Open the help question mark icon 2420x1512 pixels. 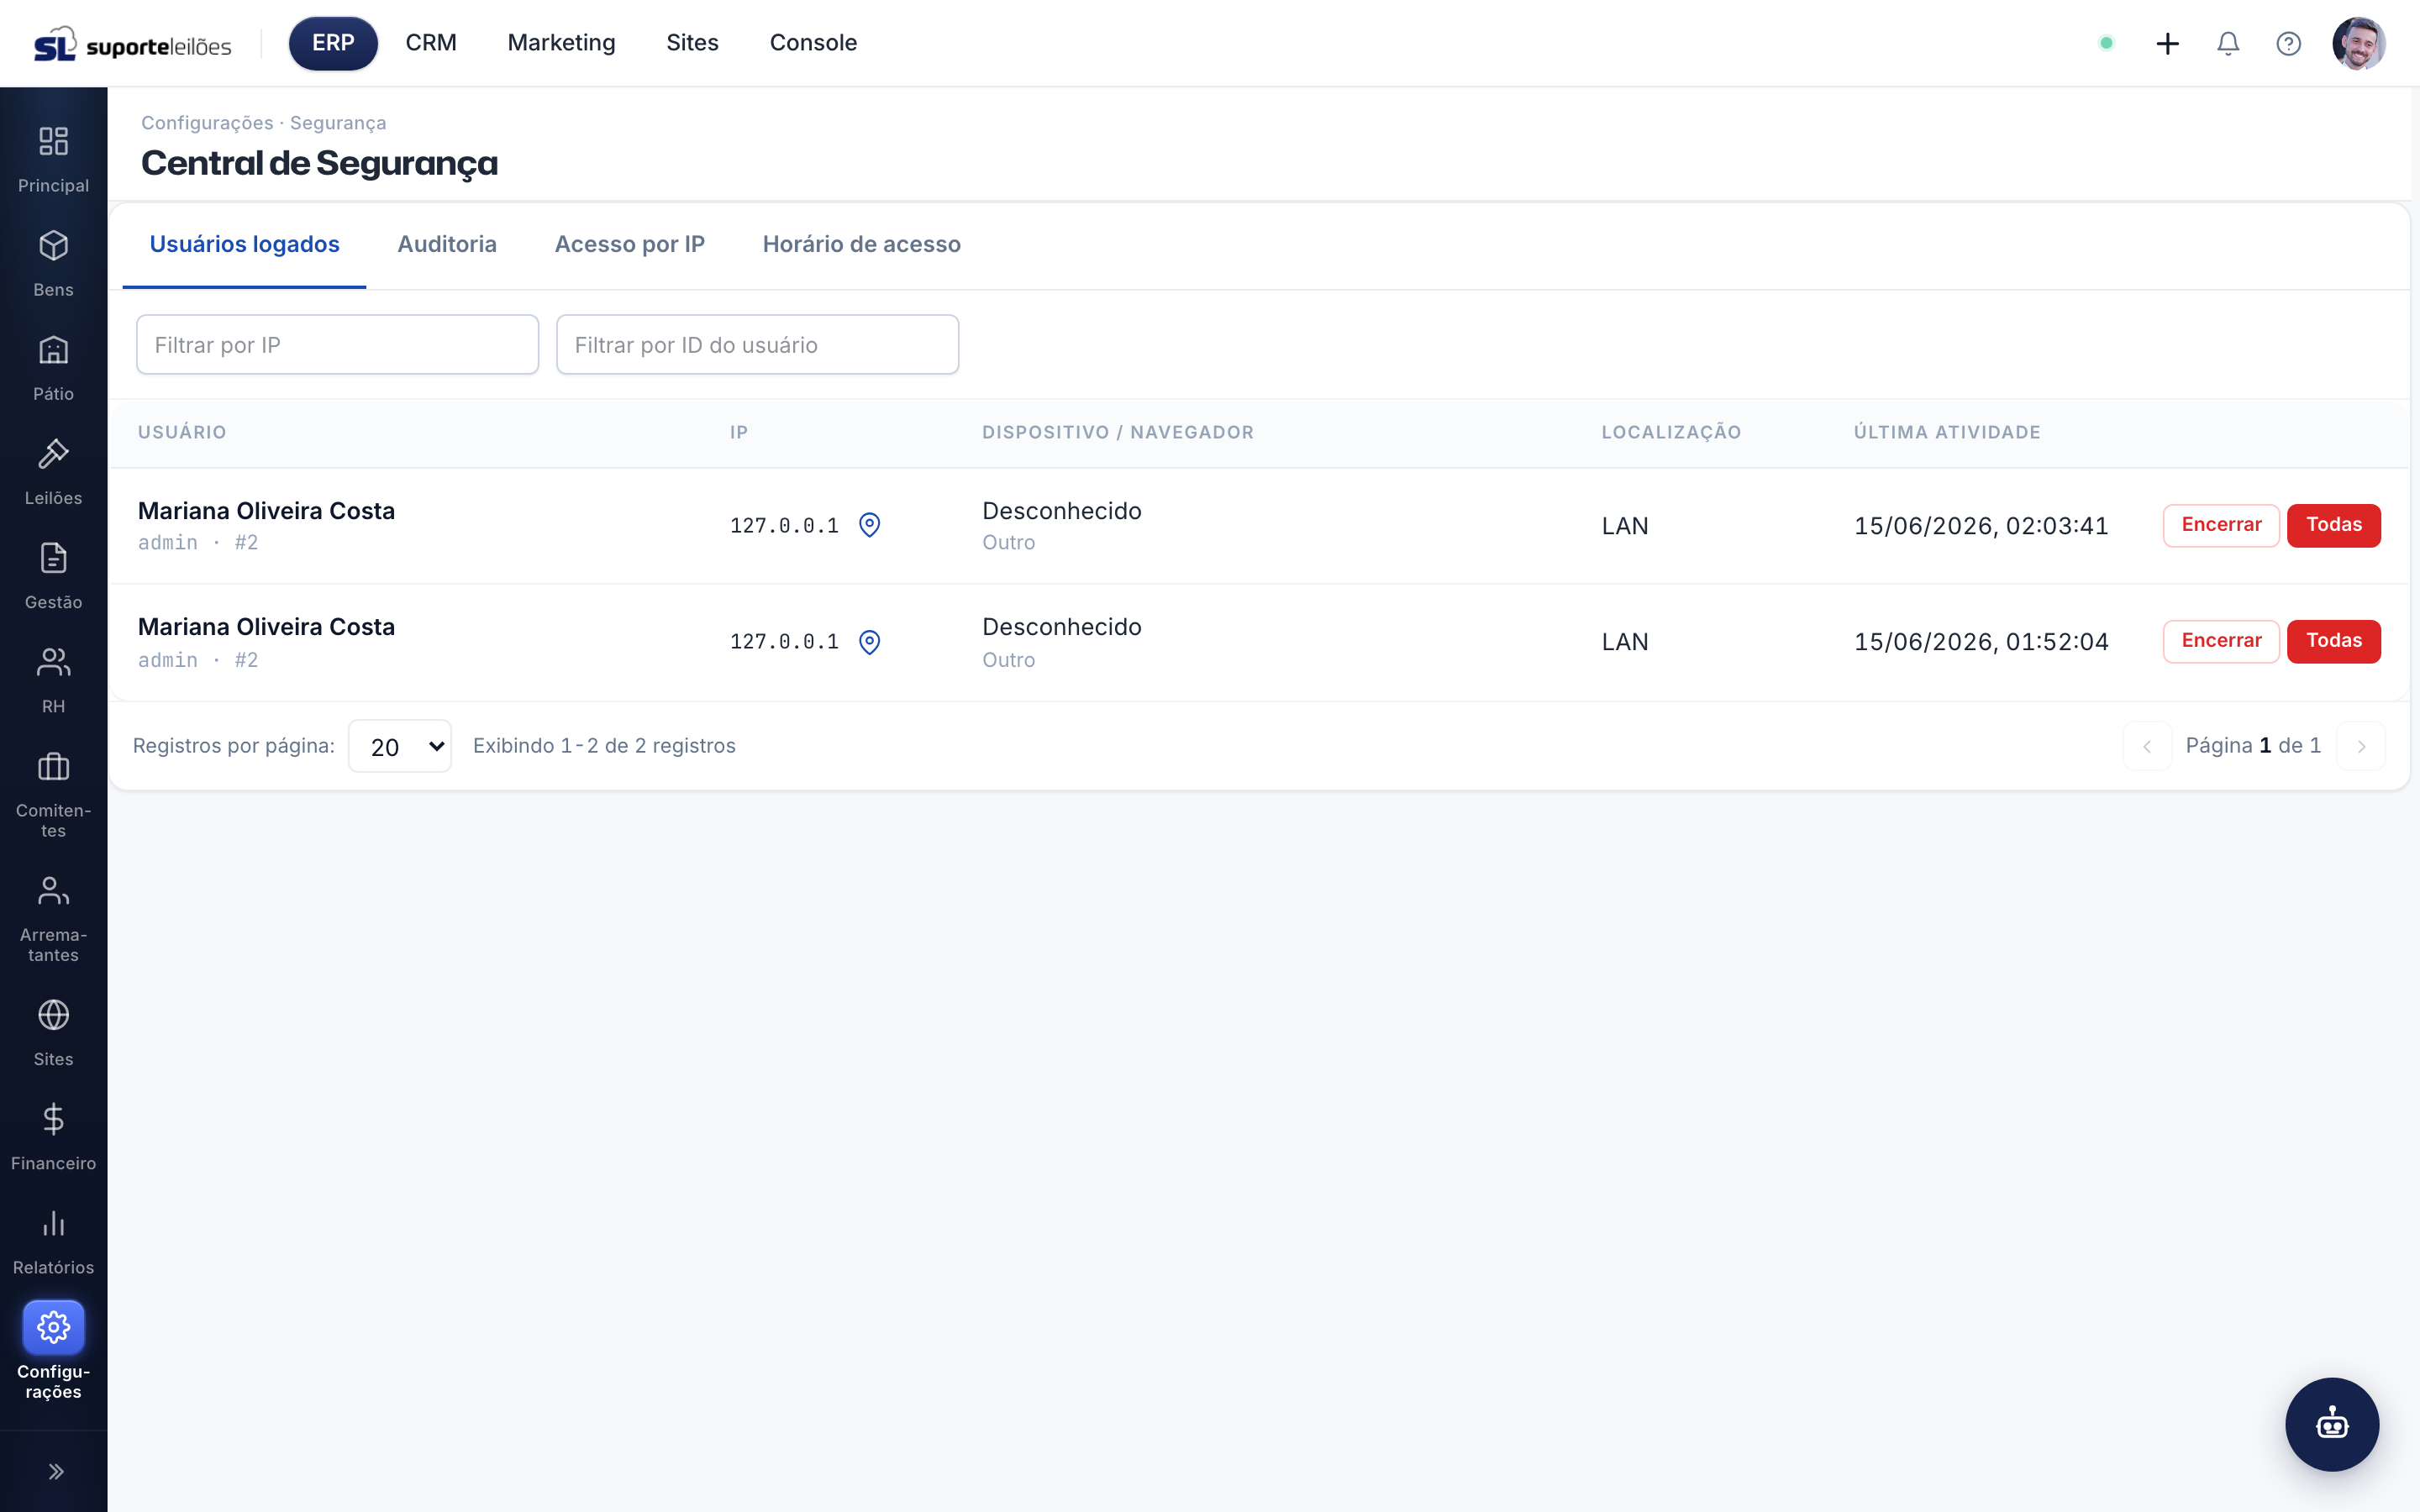[2288, 43]
